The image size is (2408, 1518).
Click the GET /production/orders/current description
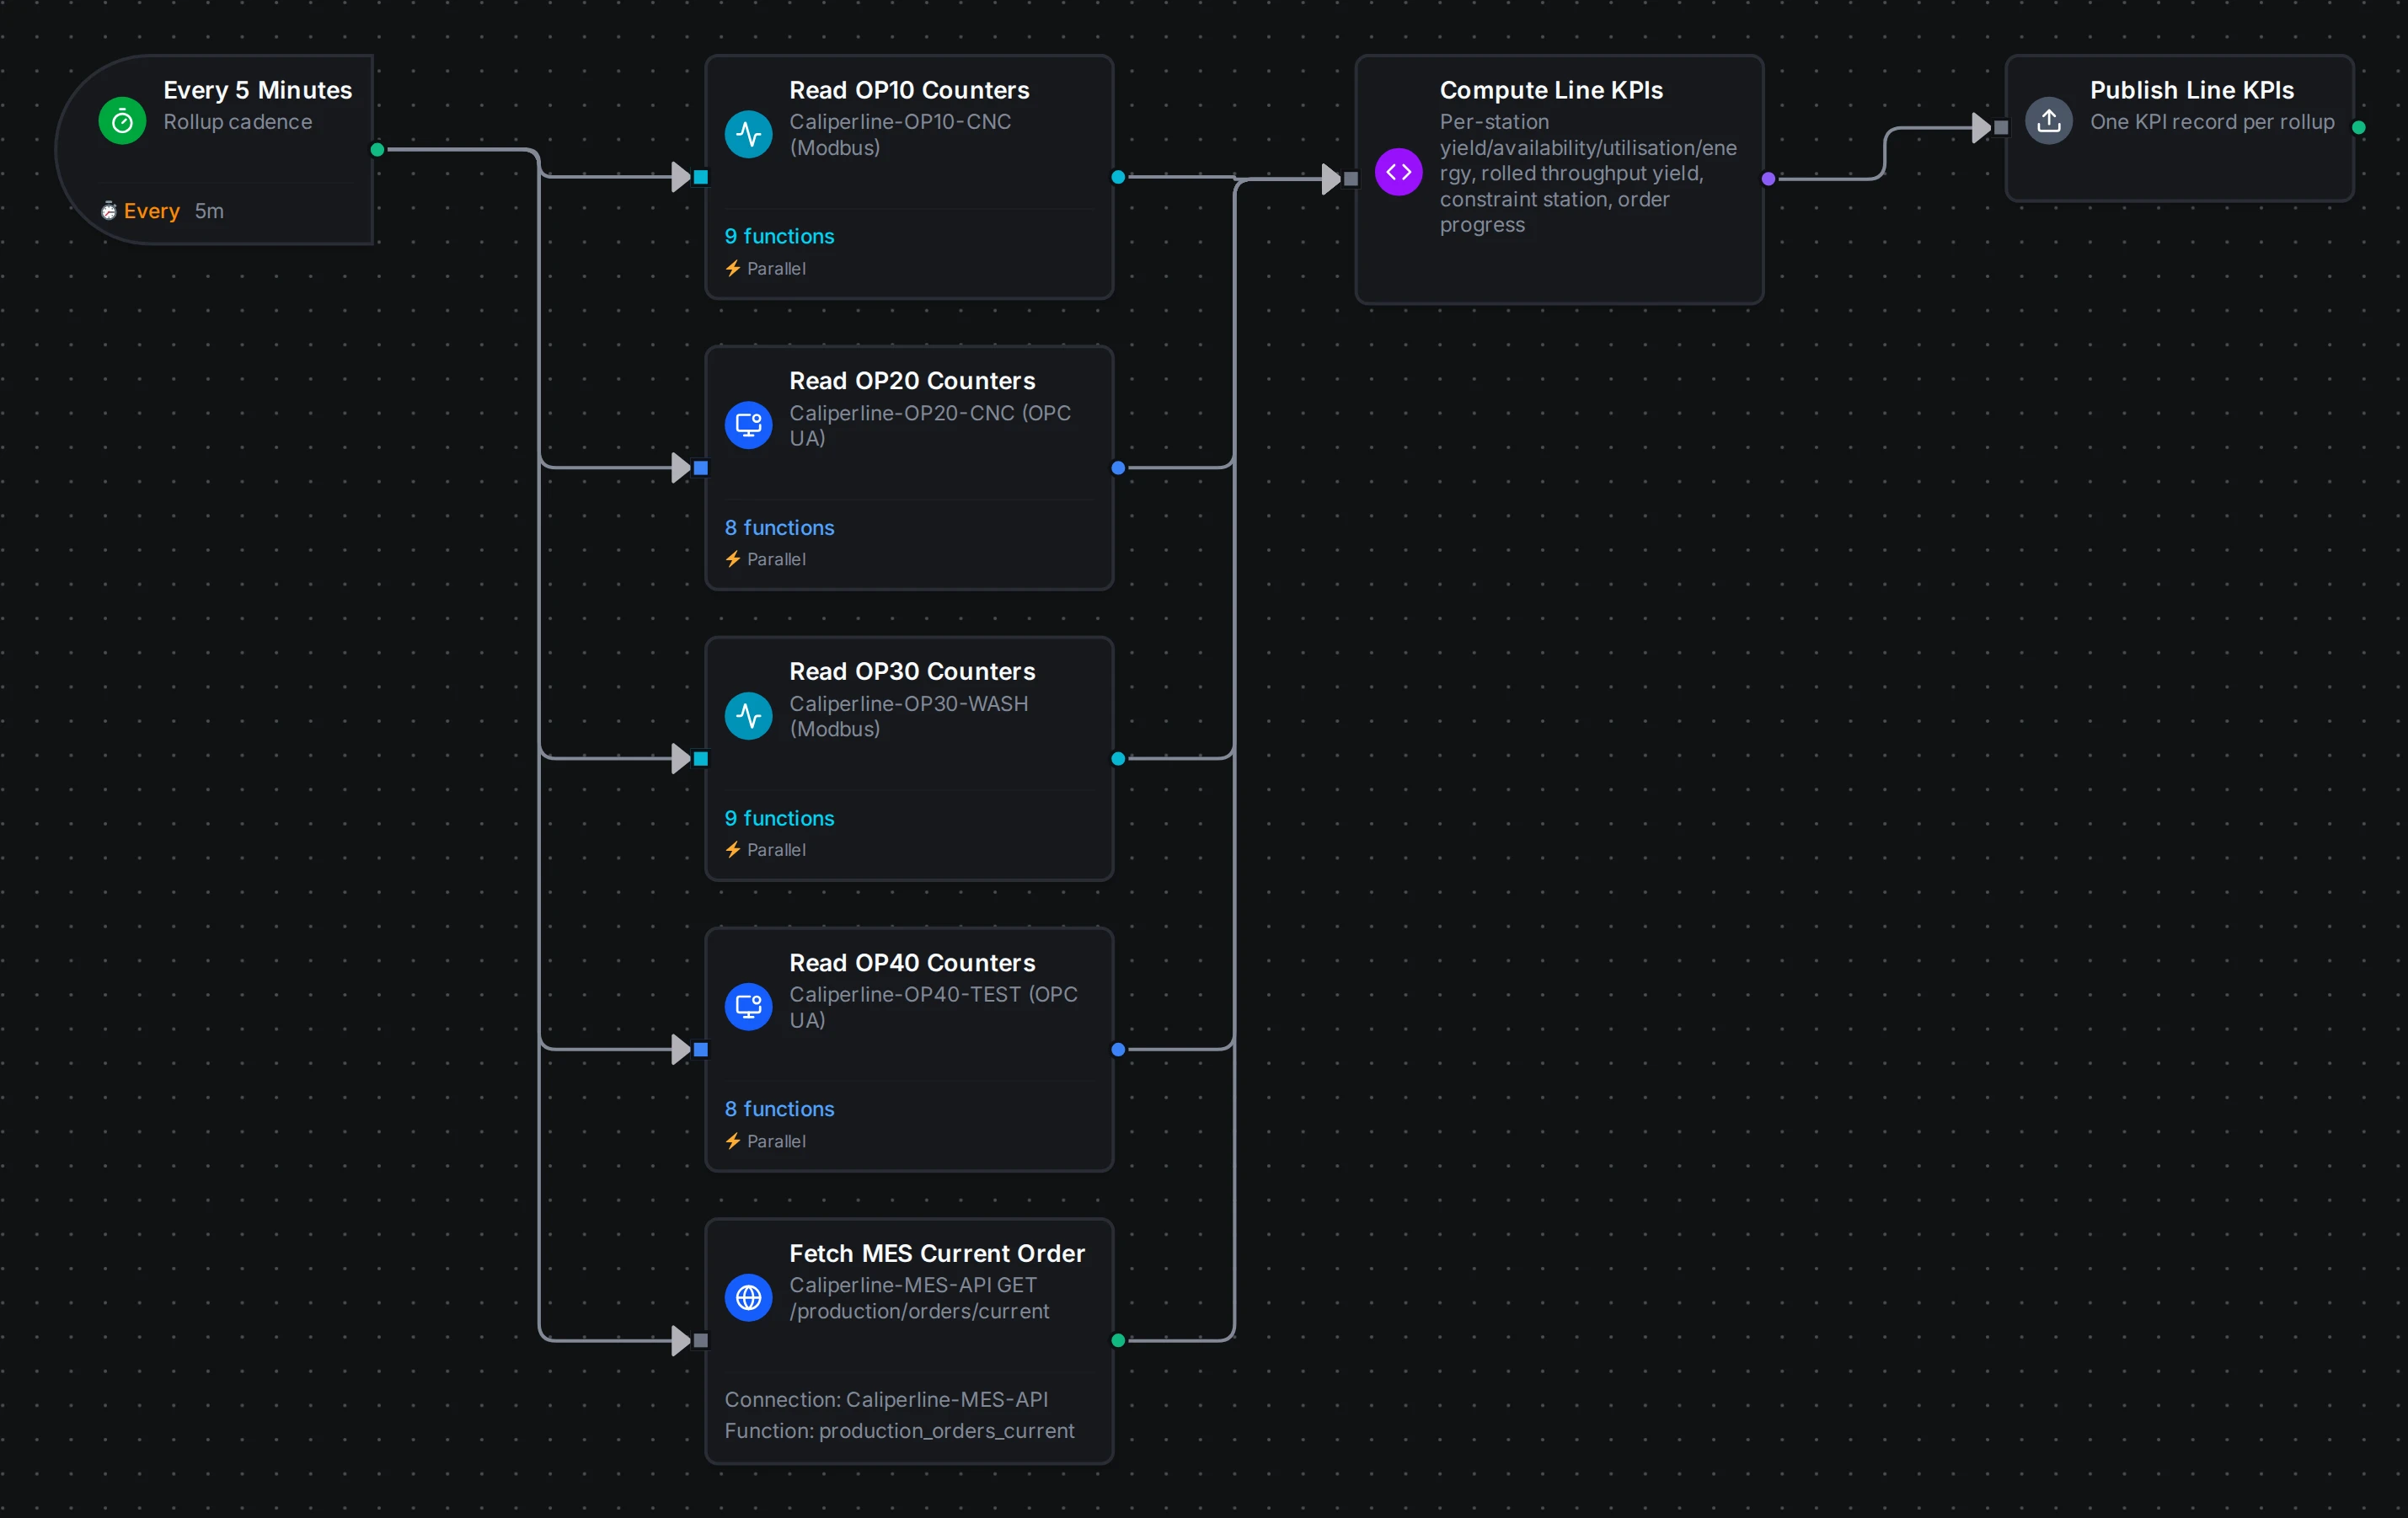pyautogui.click(x=919, y=1298)
